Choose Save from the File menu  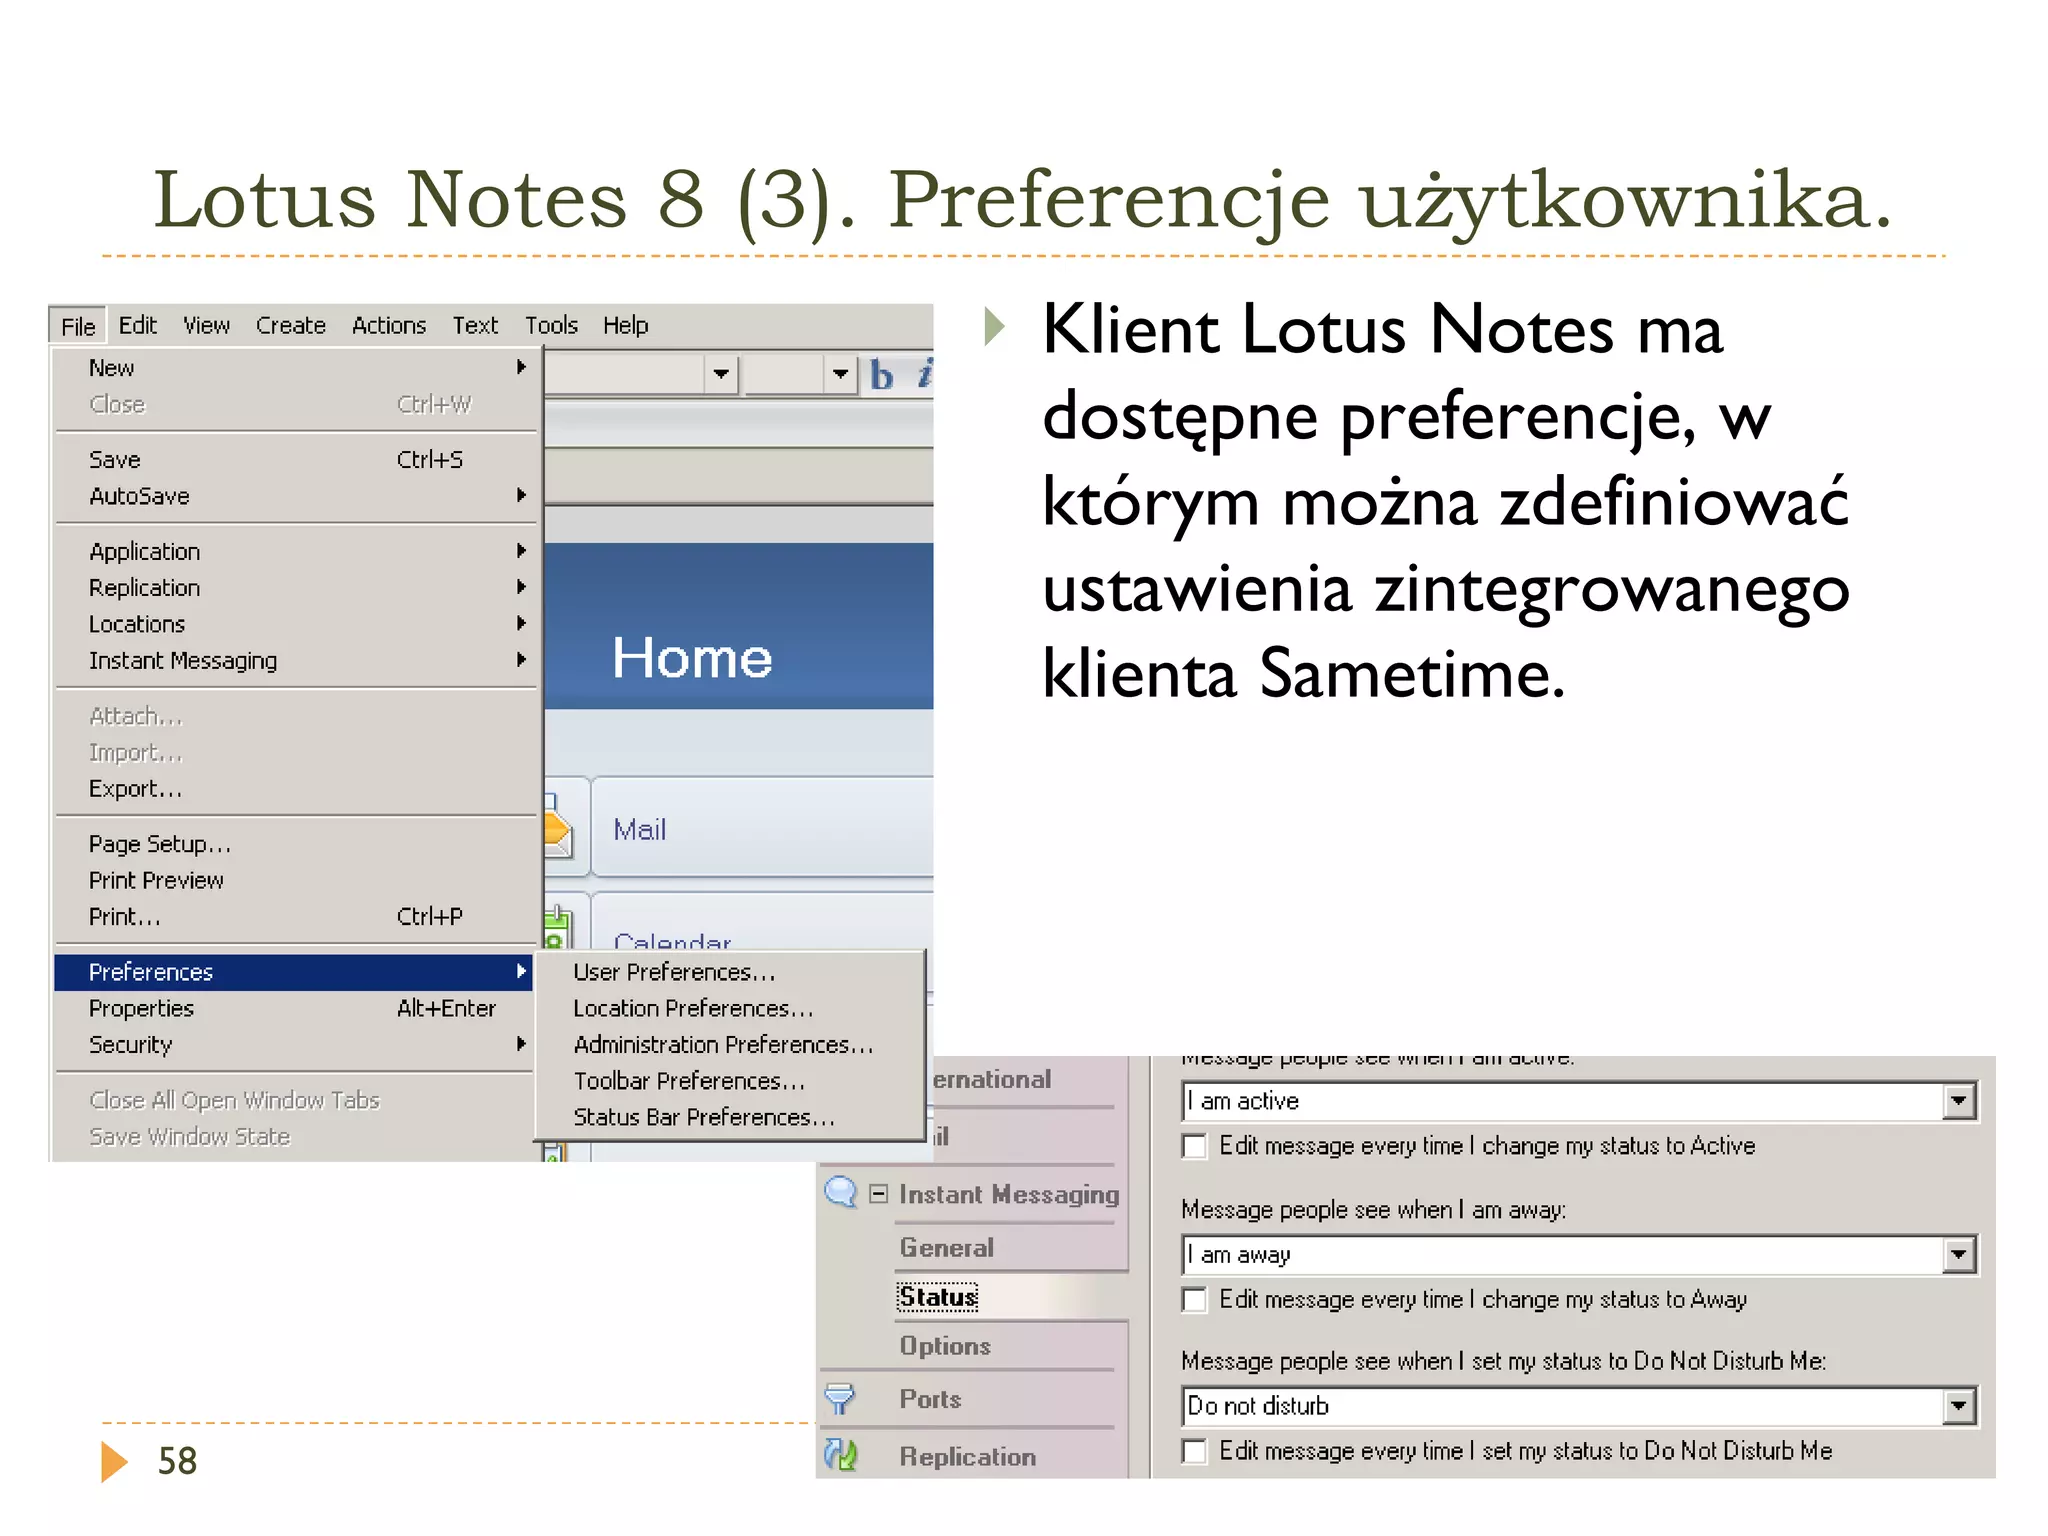point(296,460)
